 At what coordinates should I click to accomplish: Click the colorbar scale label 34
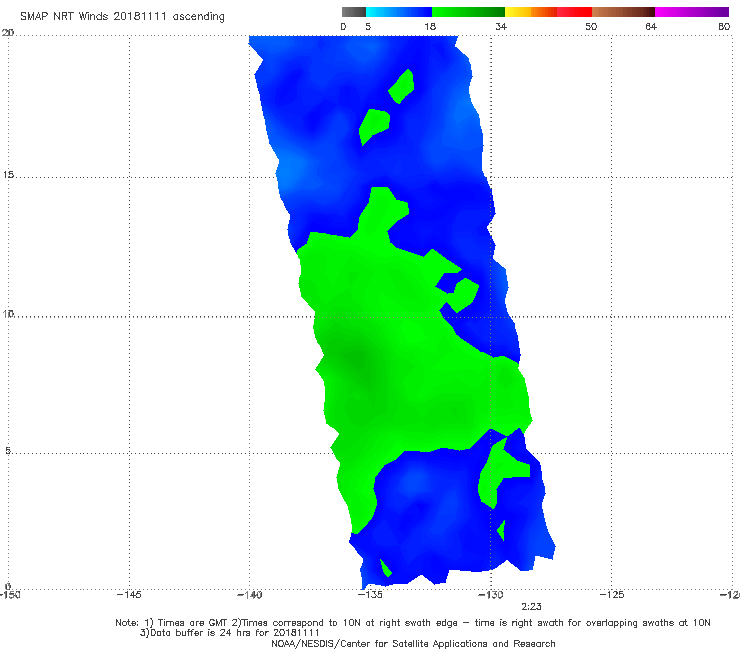click(501, 27)
